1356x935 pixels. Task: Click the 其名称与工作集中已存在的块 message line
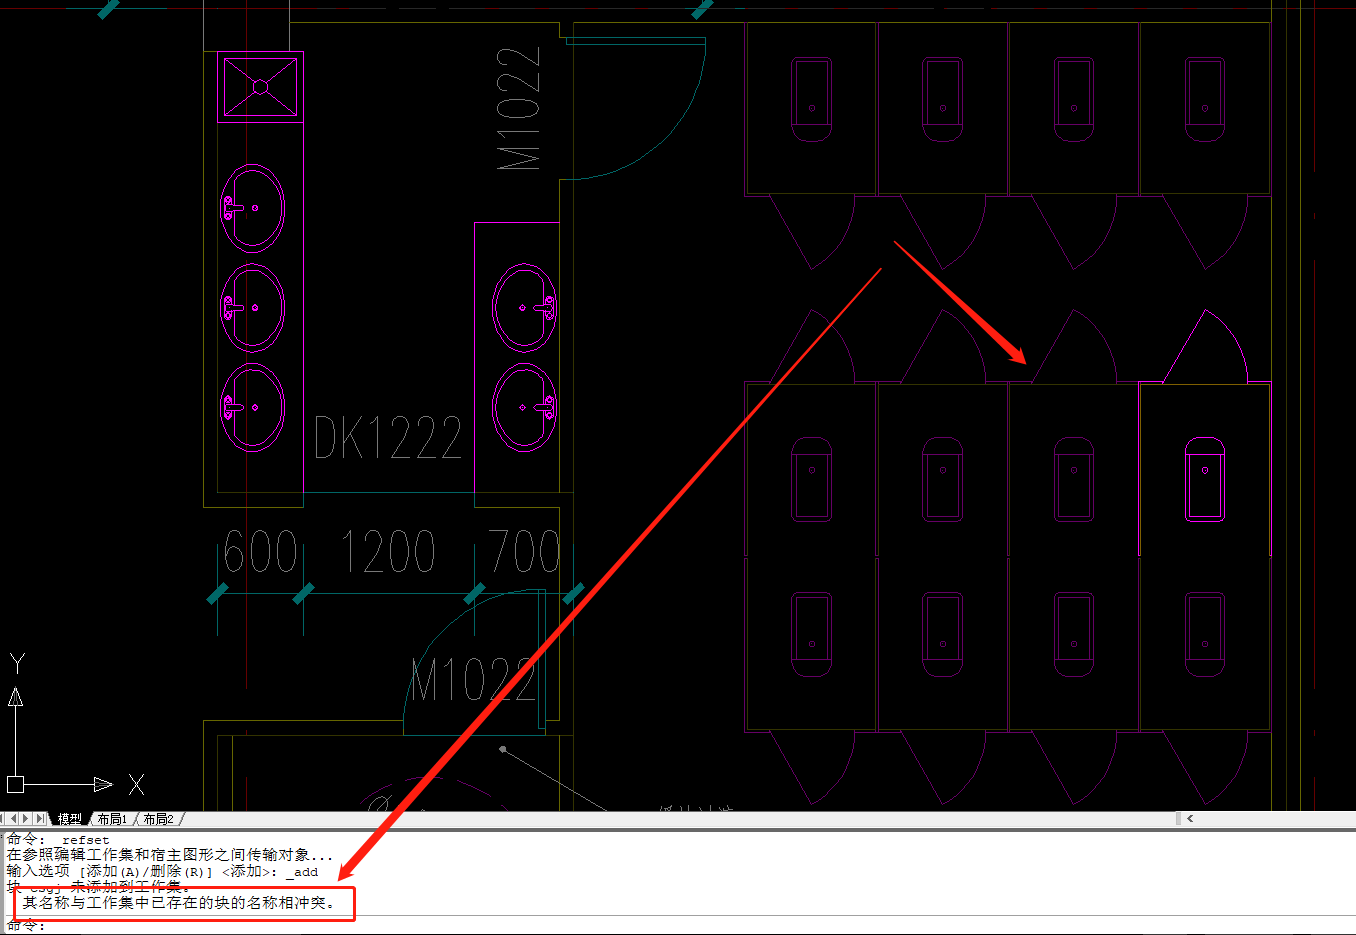pyautogui.click(x=178, y=903)
